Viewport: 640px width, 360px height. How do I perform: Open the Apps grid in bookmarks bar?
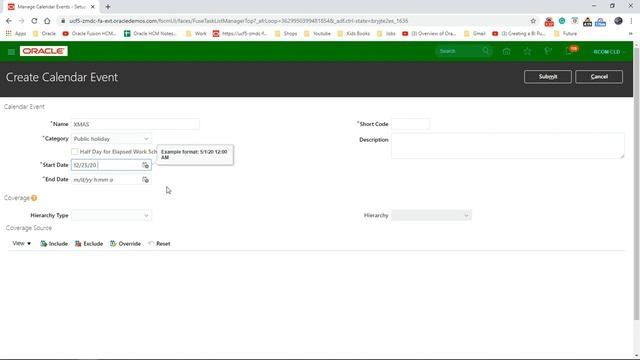[x=15, y=33]
